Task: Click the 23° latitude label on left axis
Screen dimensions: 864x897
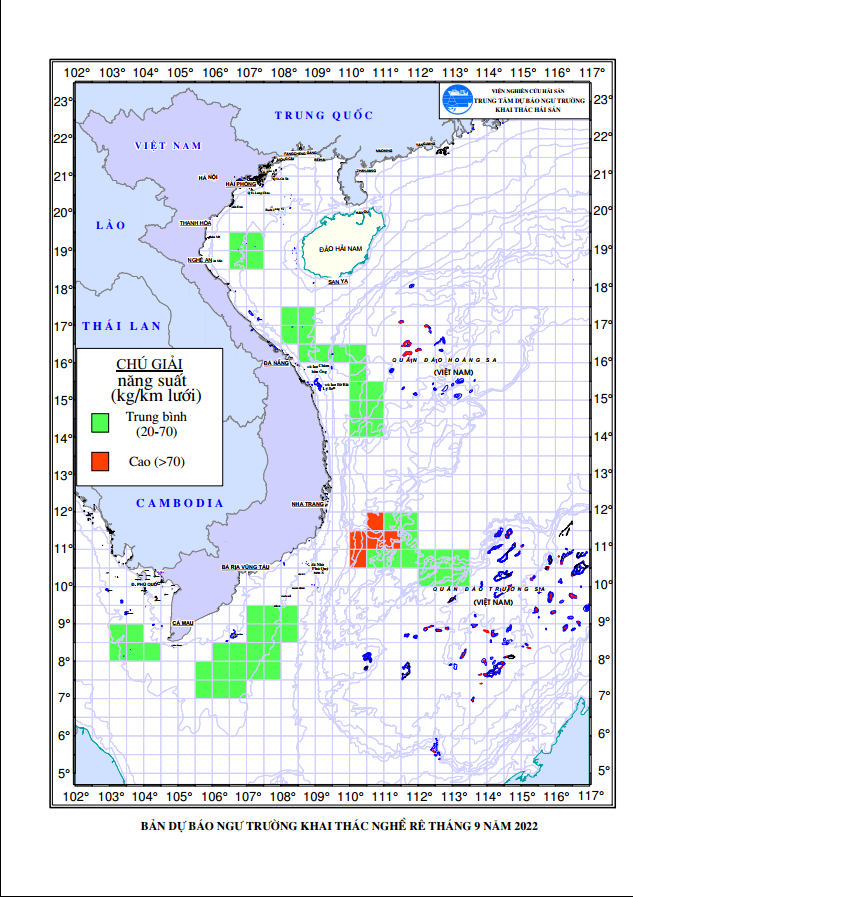Action: (63, 101)
